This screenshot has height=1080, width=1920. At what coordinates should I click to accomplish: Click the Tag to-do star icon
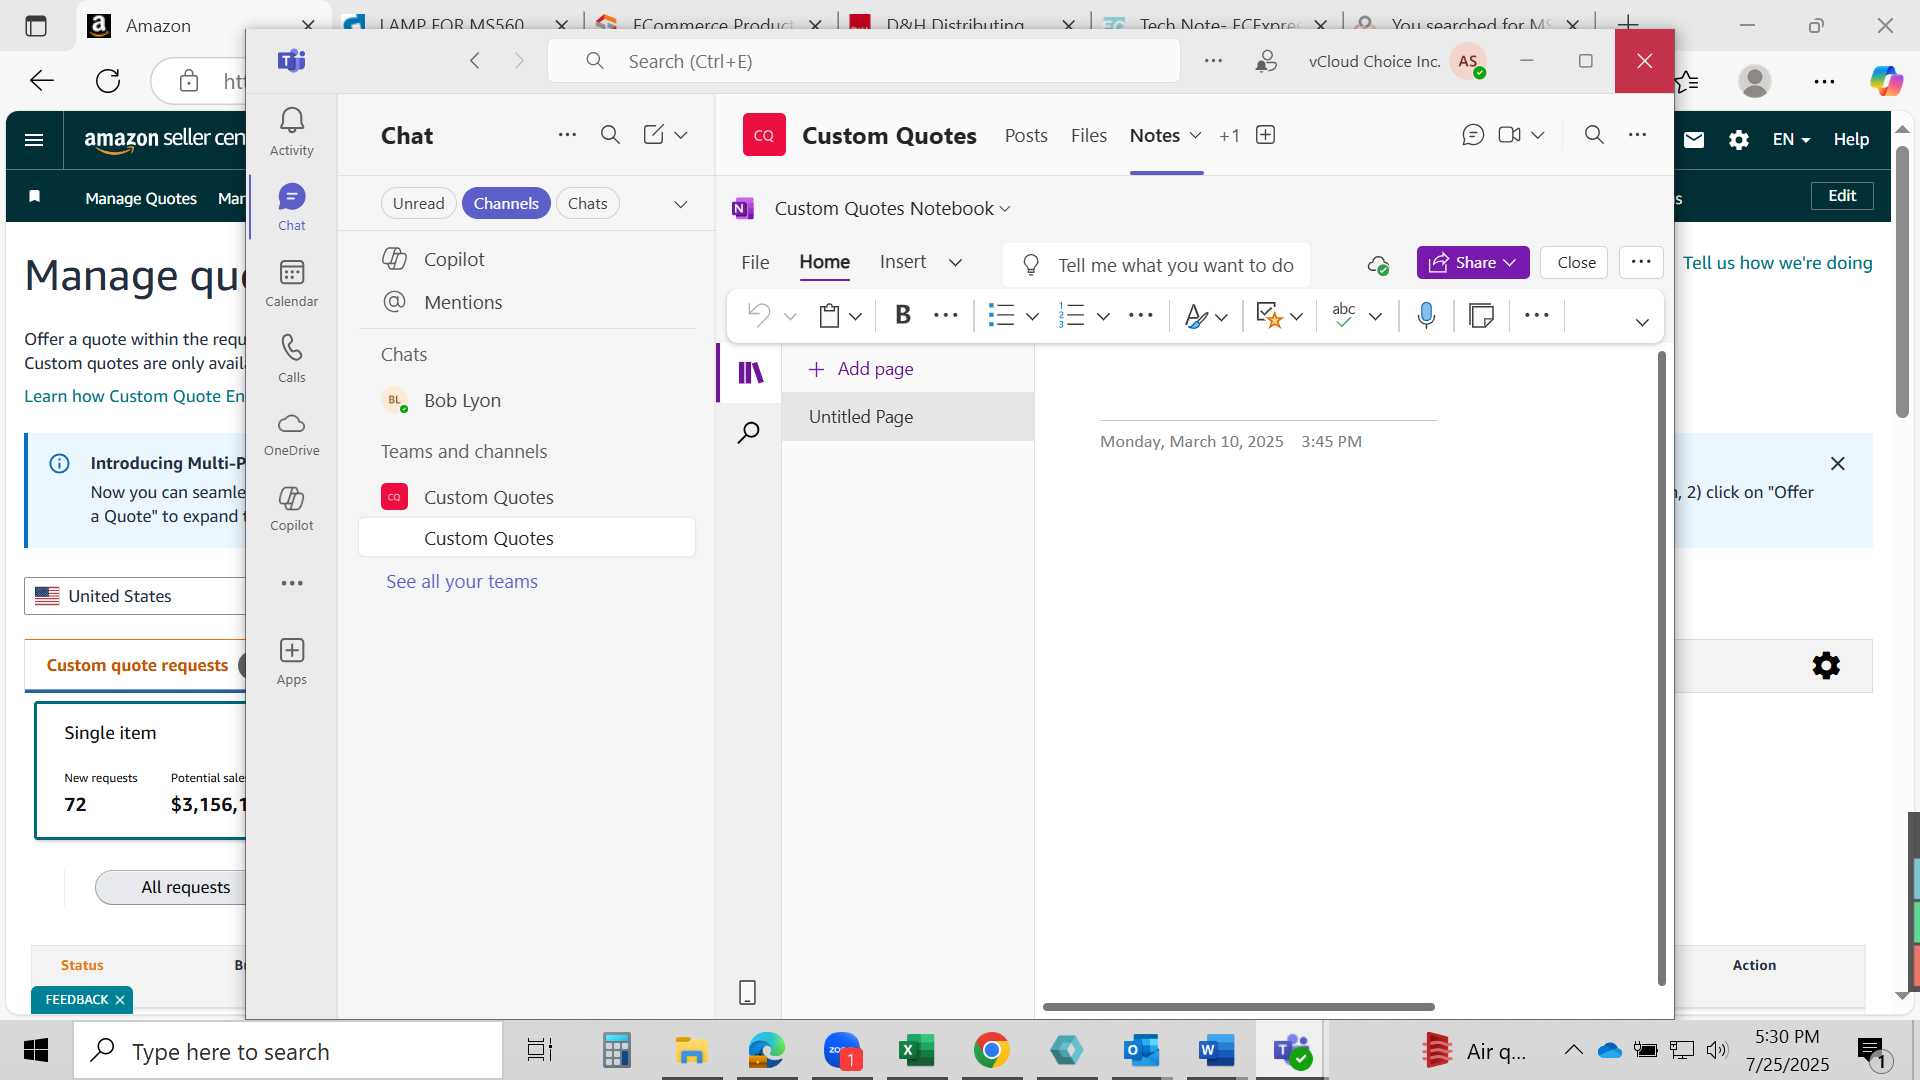pos(1268,316)
